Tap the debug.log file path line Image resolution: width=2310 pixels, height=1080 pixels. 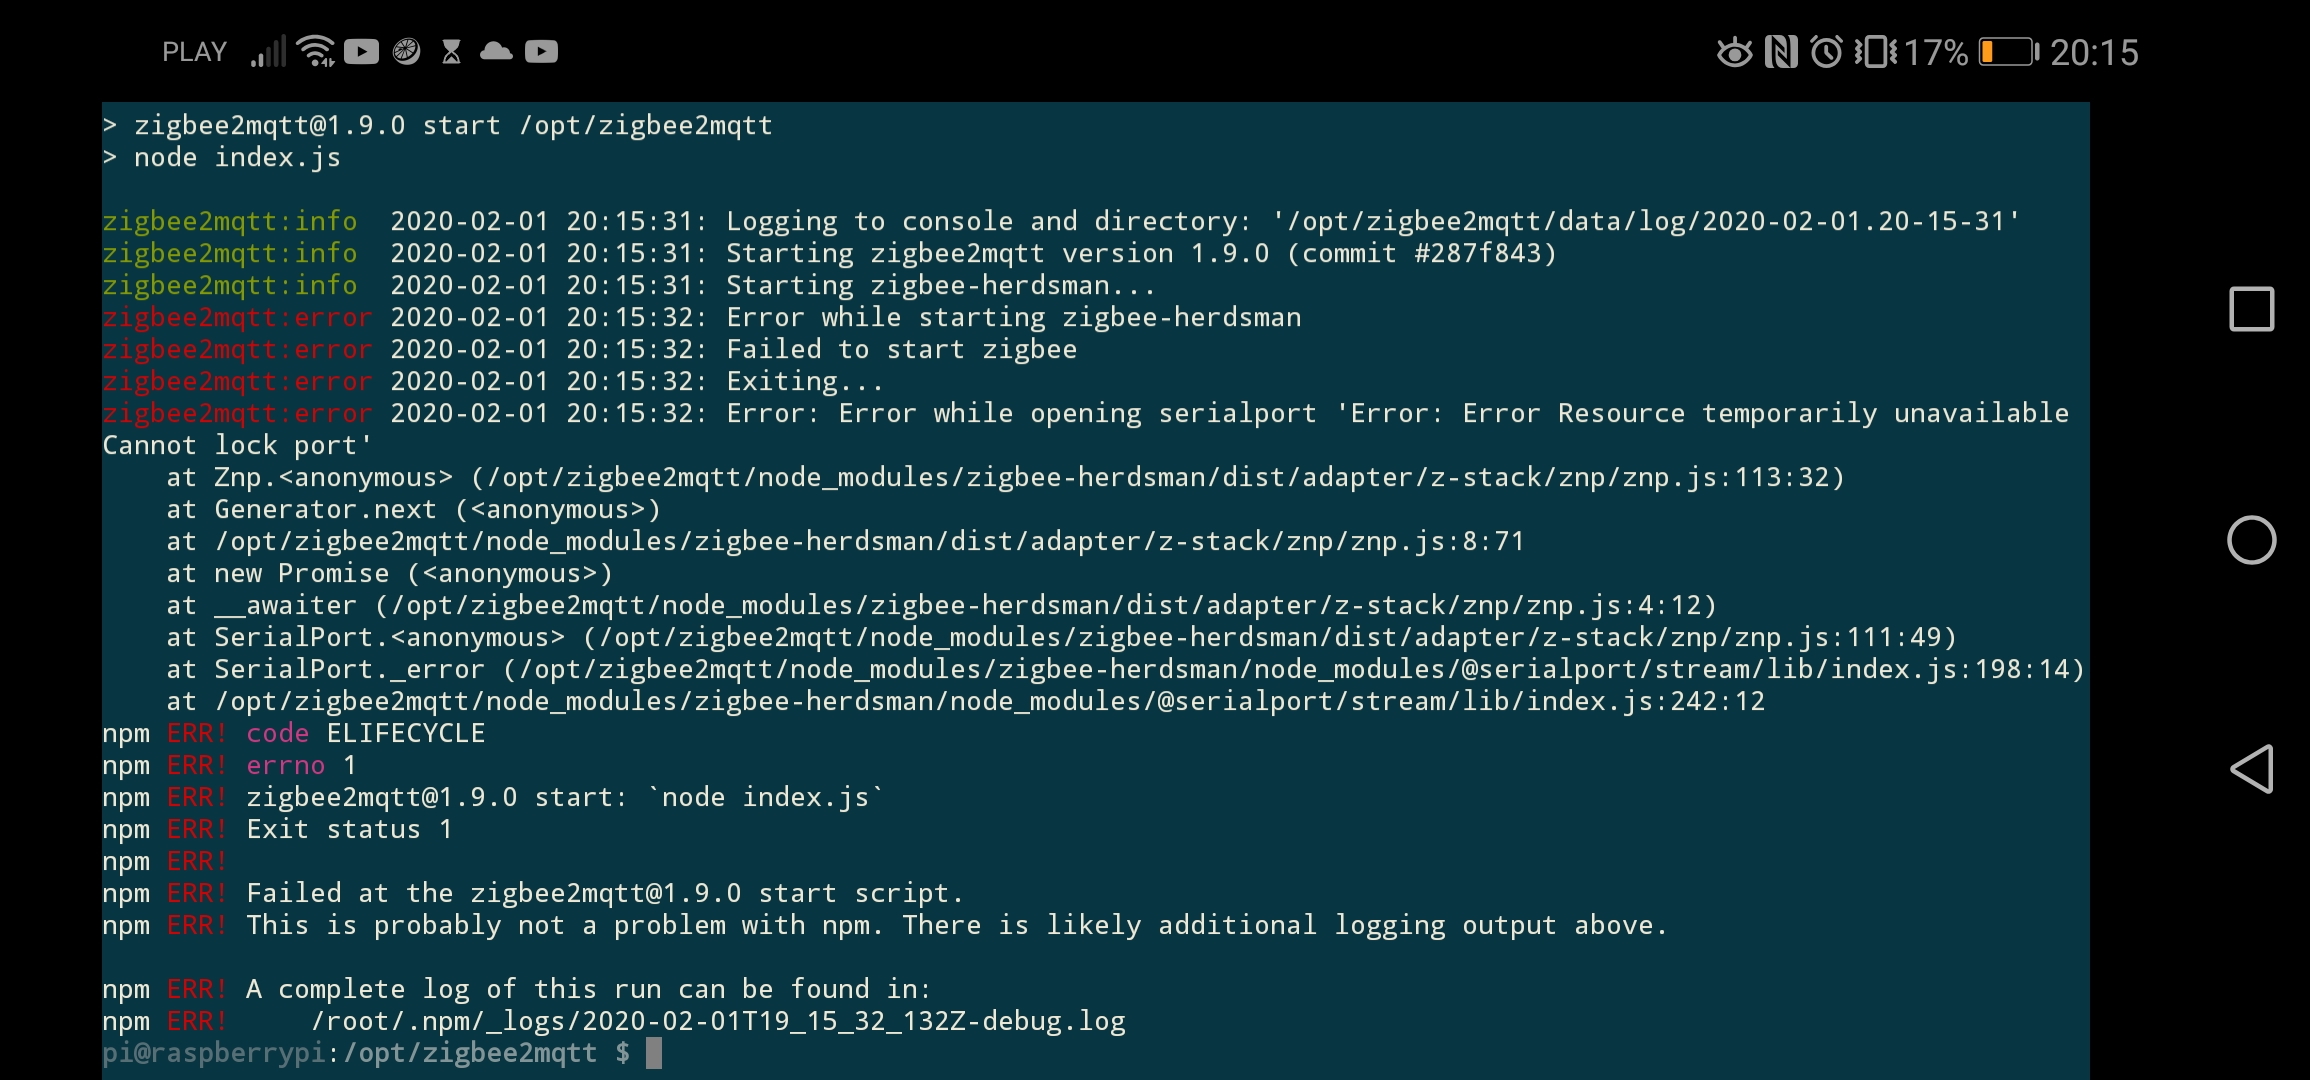(718, 1021)
